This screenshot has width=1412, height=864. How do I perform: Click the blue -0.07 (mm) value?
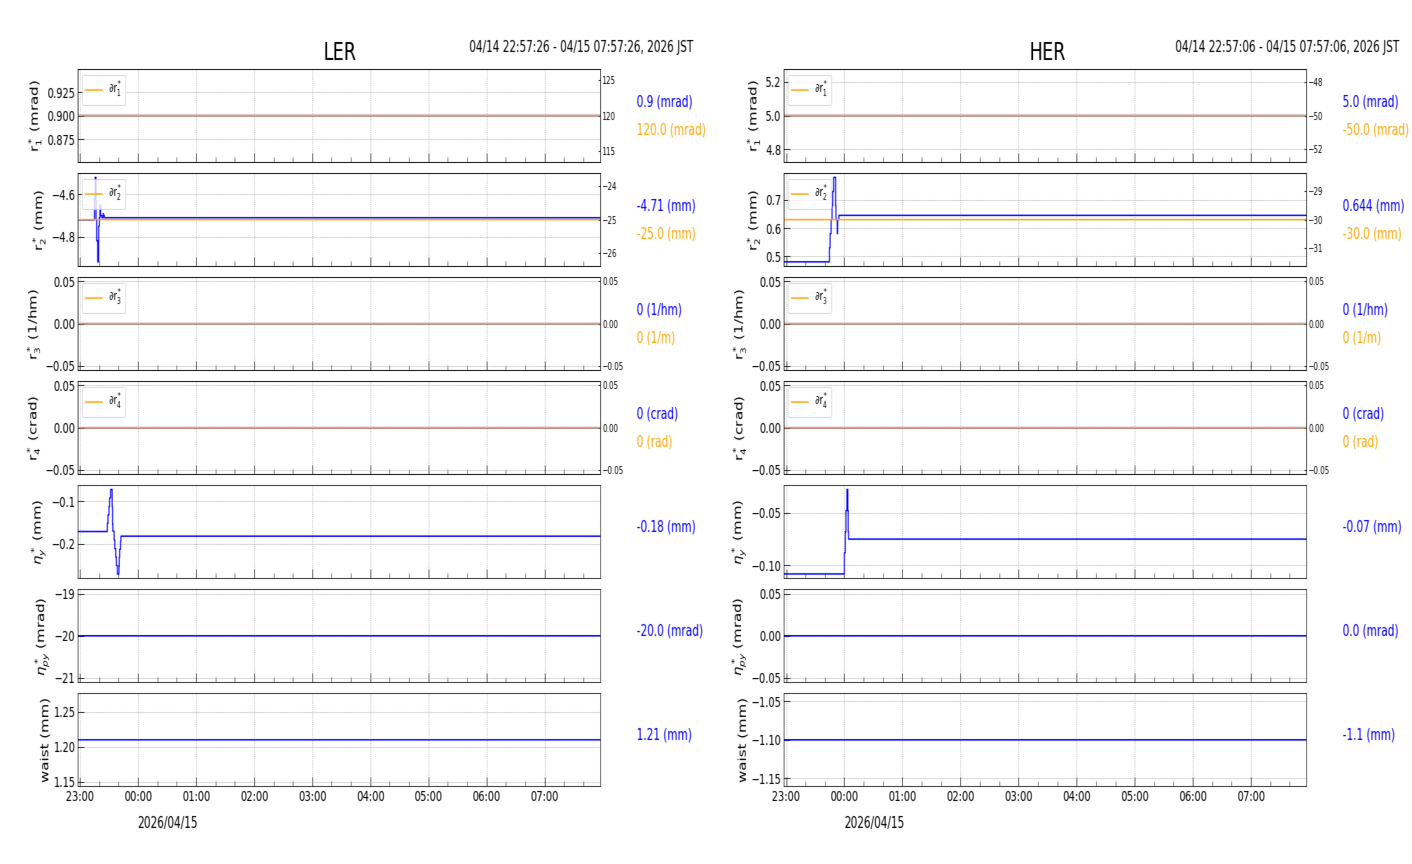click(1372, 527)
